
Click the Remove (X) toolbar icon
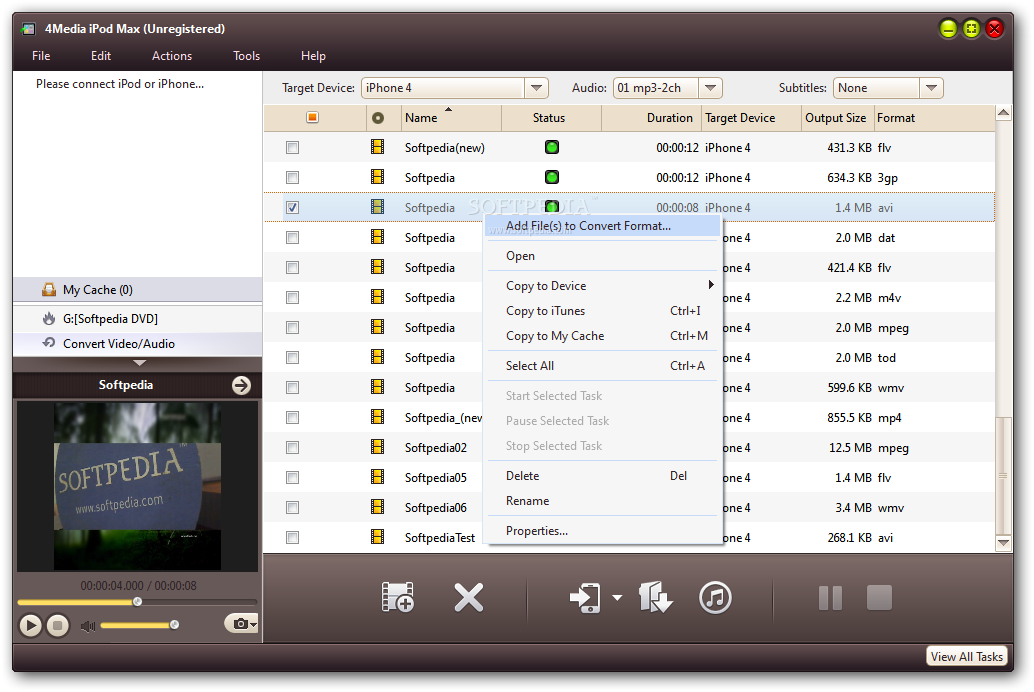click(x=468, y=598)
